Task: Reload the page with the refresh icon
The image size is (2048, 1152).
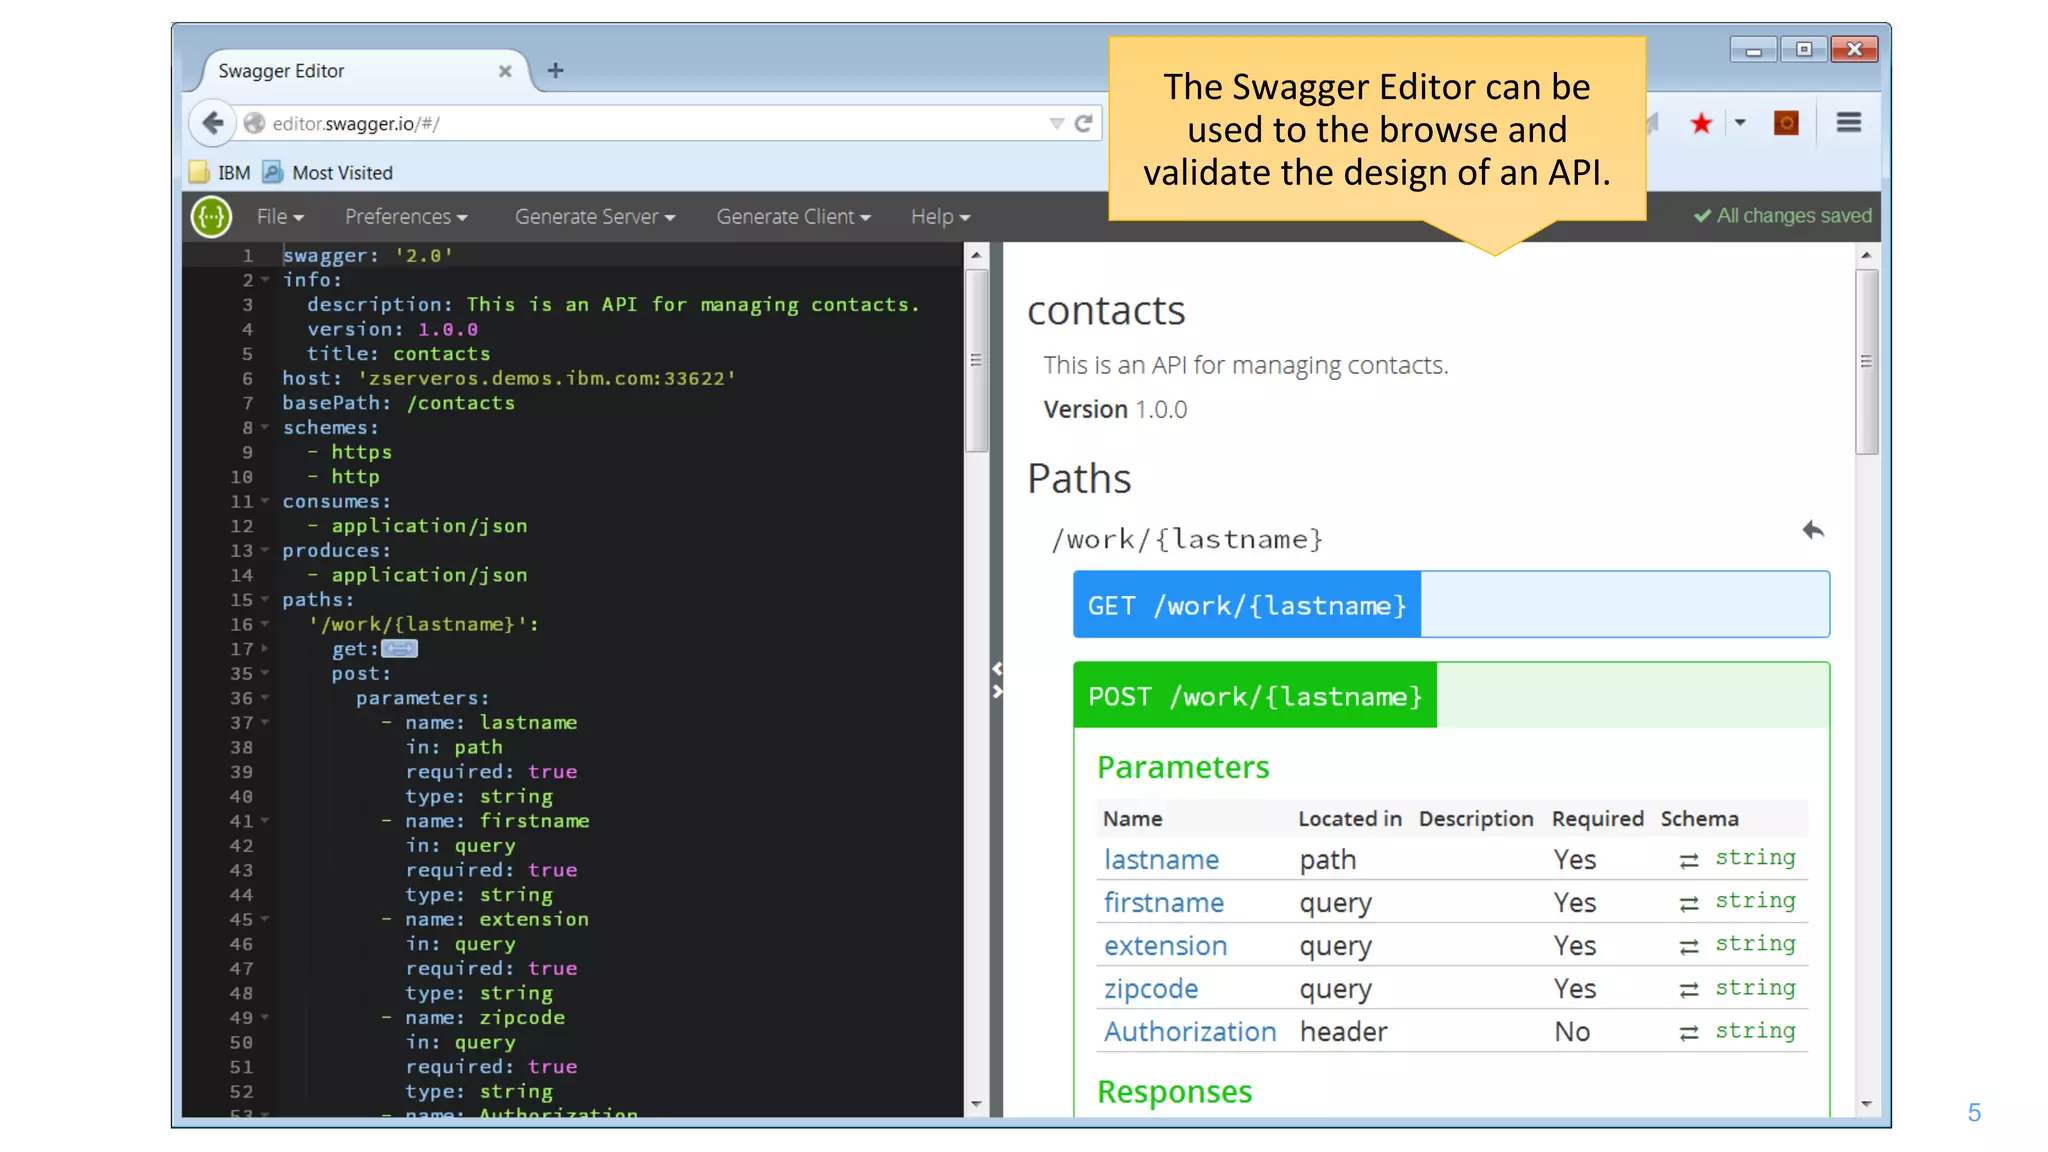Action: (1083, 123)
